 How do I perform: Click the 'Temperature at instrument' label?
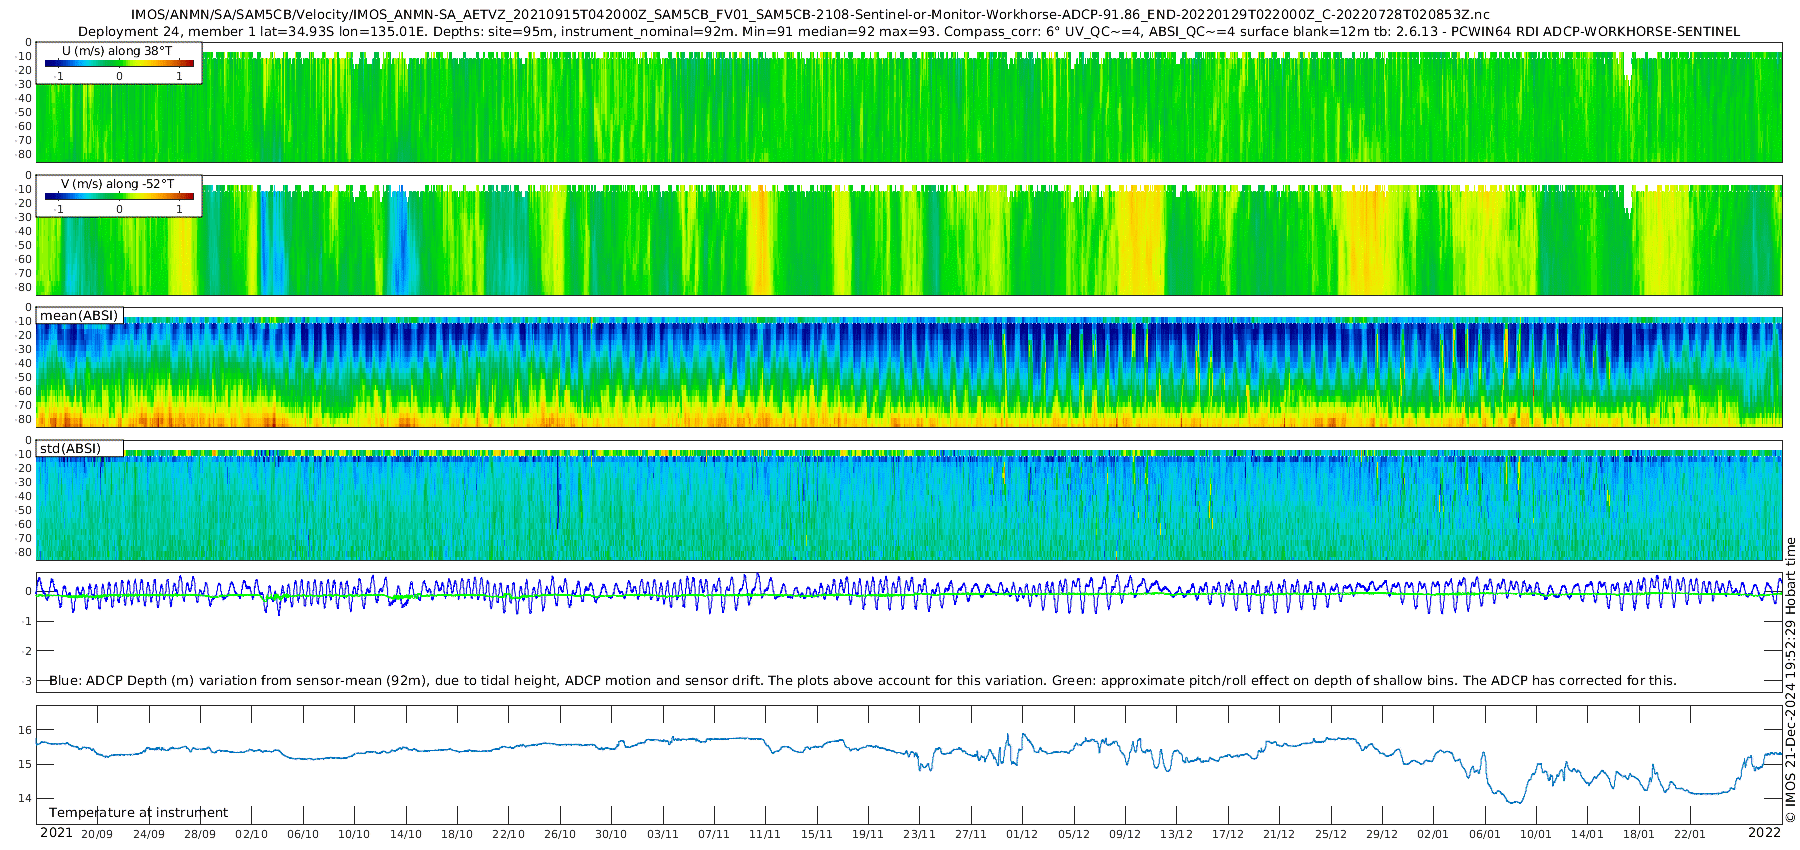138,813
